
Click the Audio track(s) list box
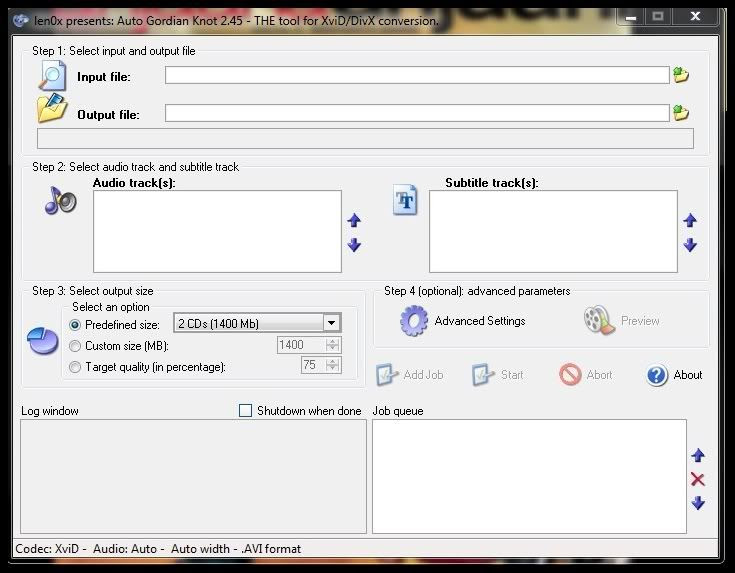(218, 231)
